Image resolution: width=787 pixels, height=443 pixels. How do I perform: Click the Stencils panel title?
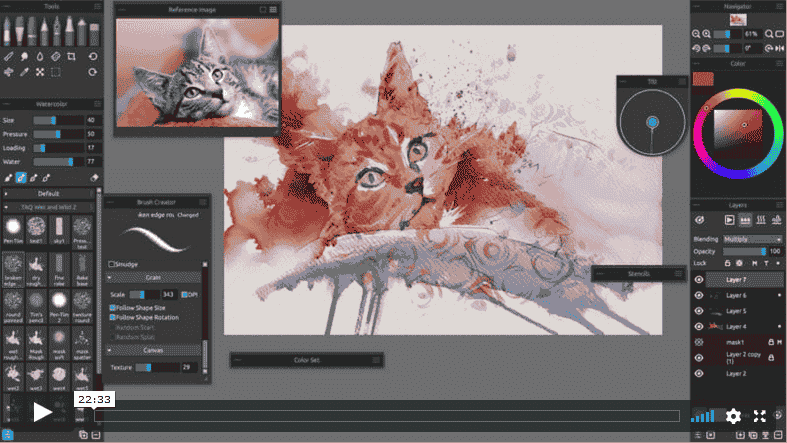click(639, 274)
